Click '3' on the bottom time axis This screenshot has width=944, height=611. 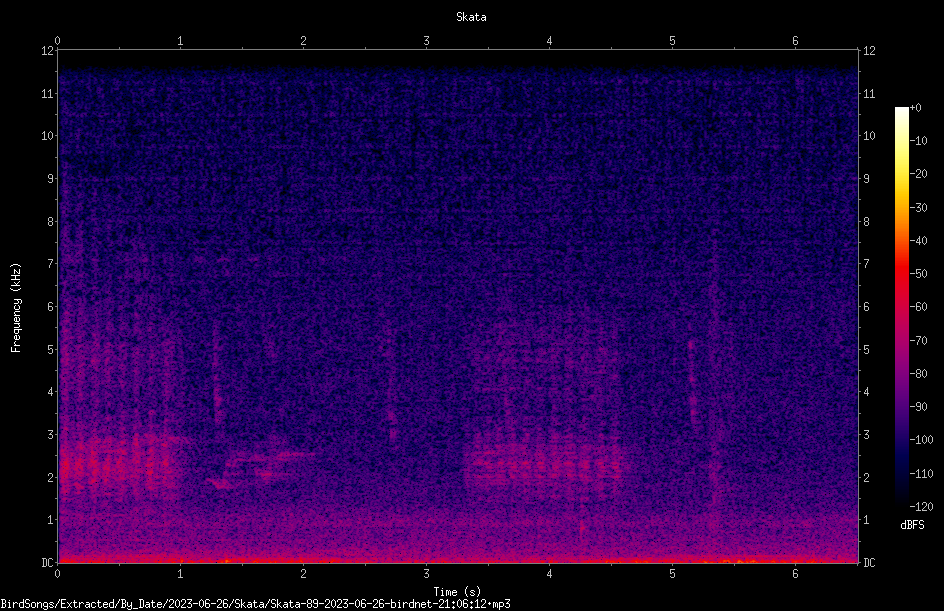(x=426, y=574)
